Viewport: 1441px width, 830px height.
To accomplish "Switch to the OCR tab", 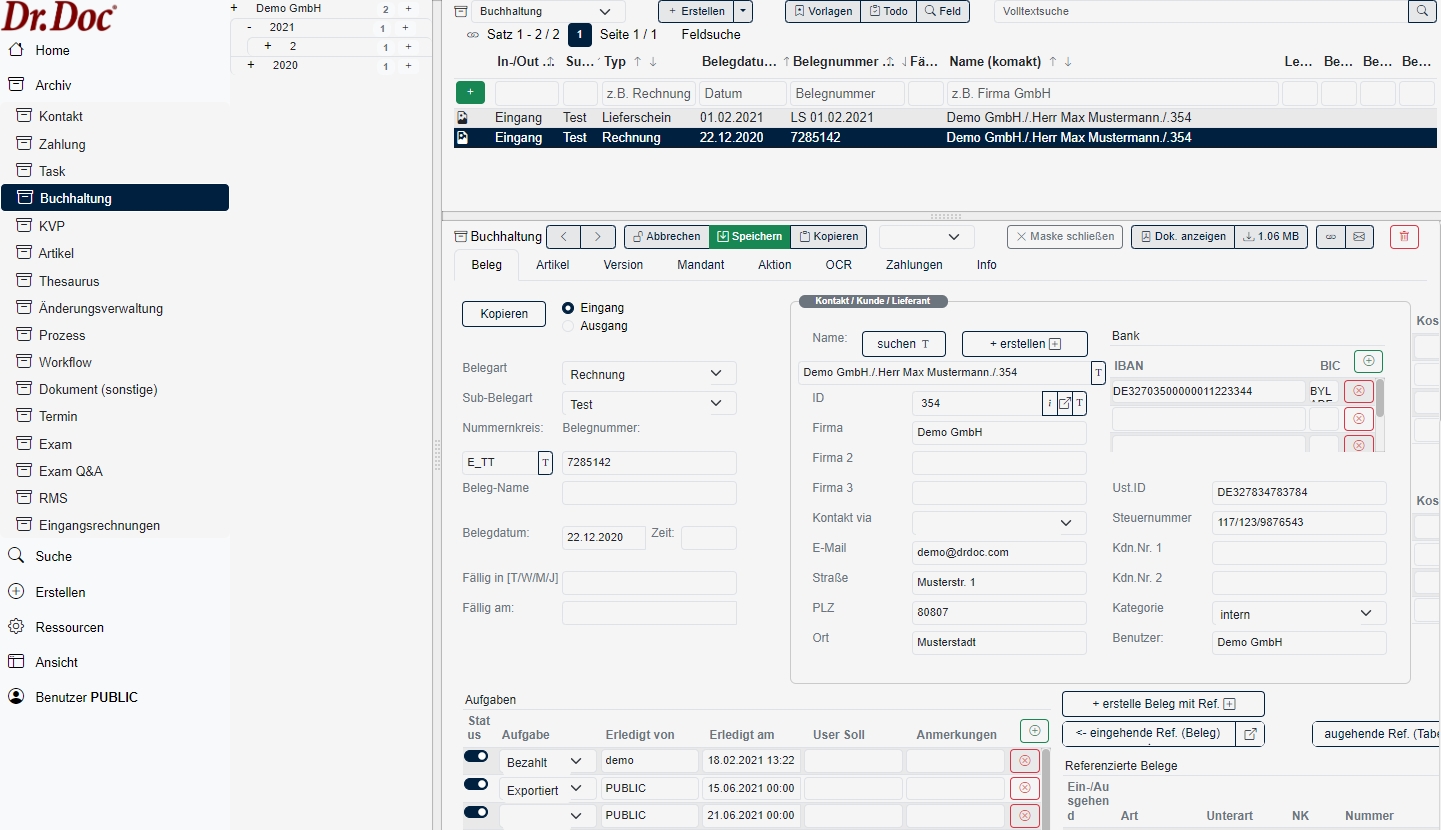I will 839,265.
